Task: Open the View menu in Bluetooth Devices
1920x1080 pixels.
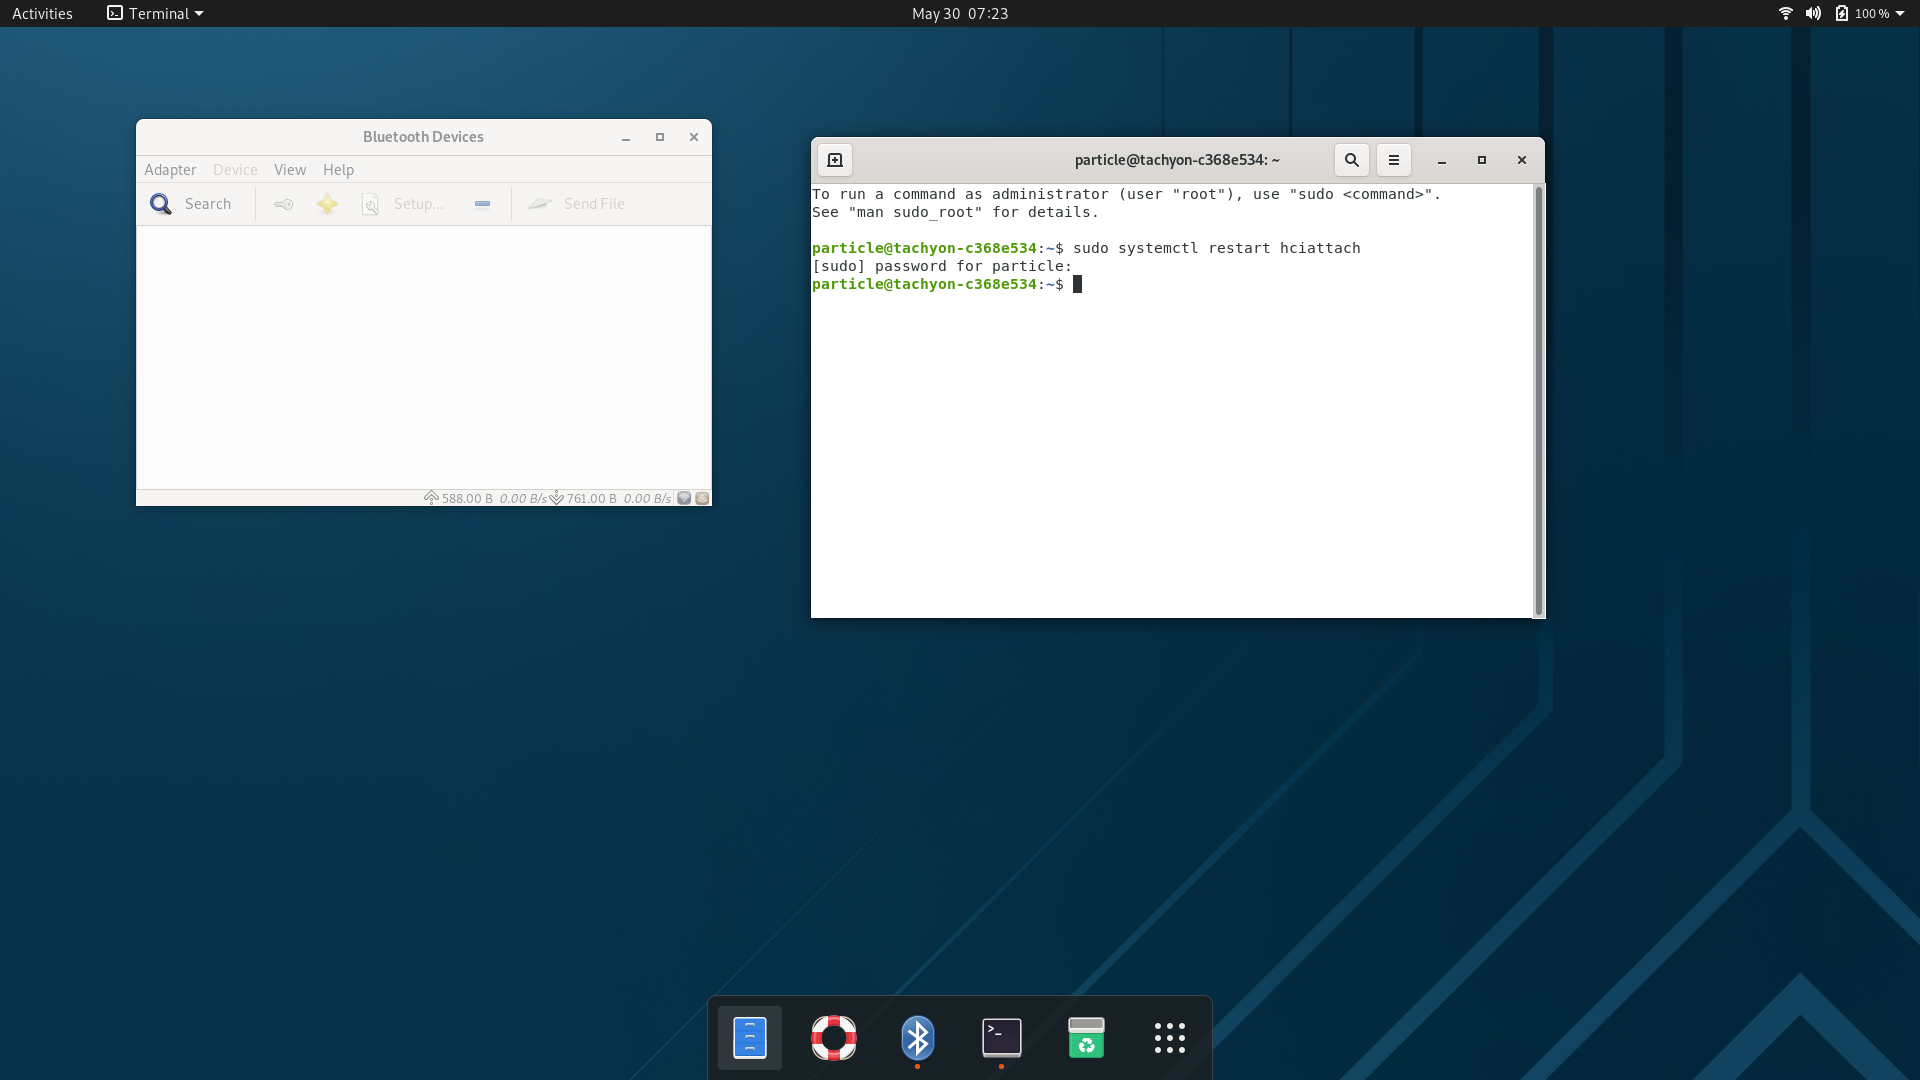Action: (290, 170)
